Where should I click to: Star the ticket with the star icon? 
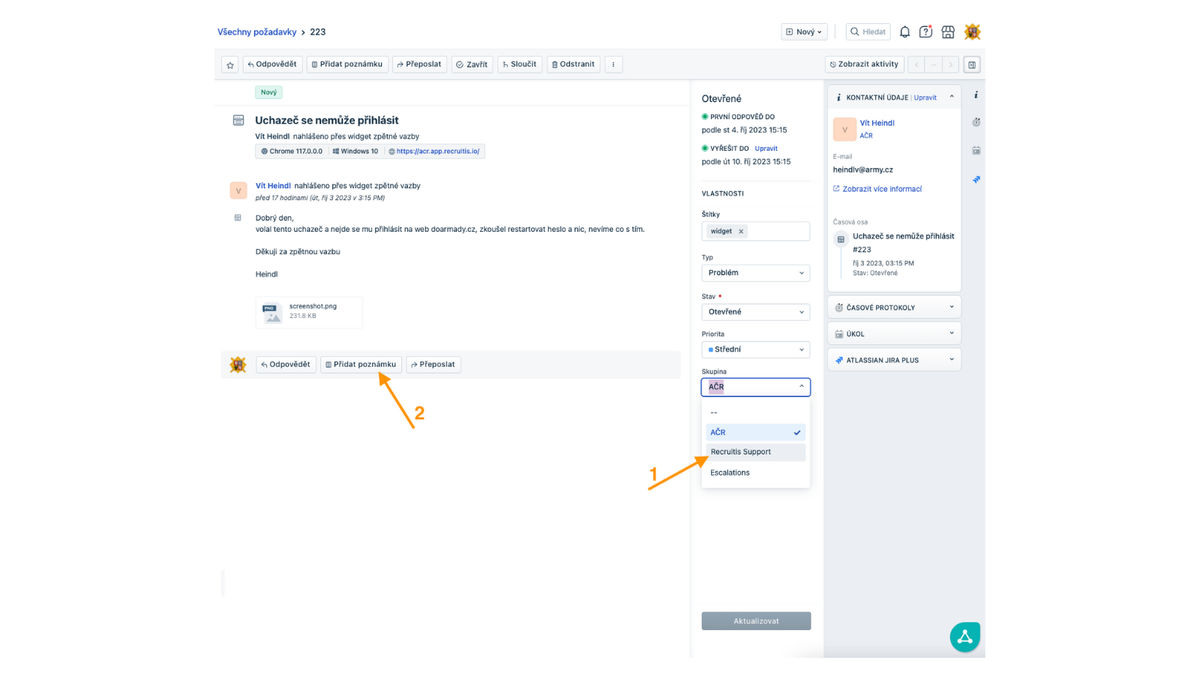click(x=230, y=65)
